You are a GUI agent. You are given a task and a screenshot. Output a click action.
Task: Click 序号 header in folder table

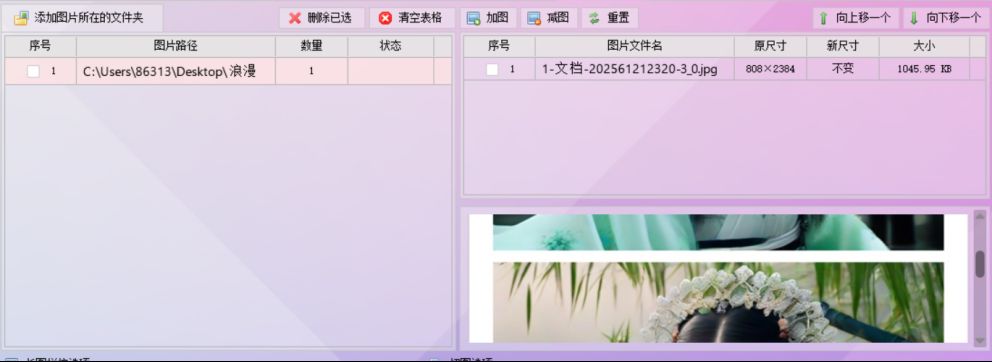pyautogui.click(x=40, y=46)
